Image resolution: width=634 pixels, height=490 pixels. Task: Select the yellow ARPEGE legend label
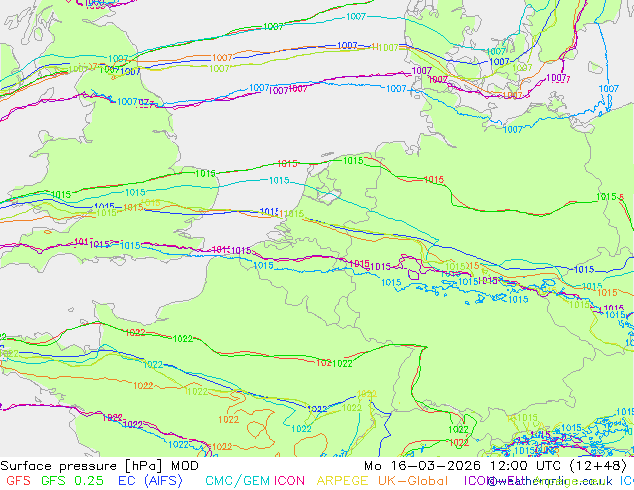coord(342,481)
